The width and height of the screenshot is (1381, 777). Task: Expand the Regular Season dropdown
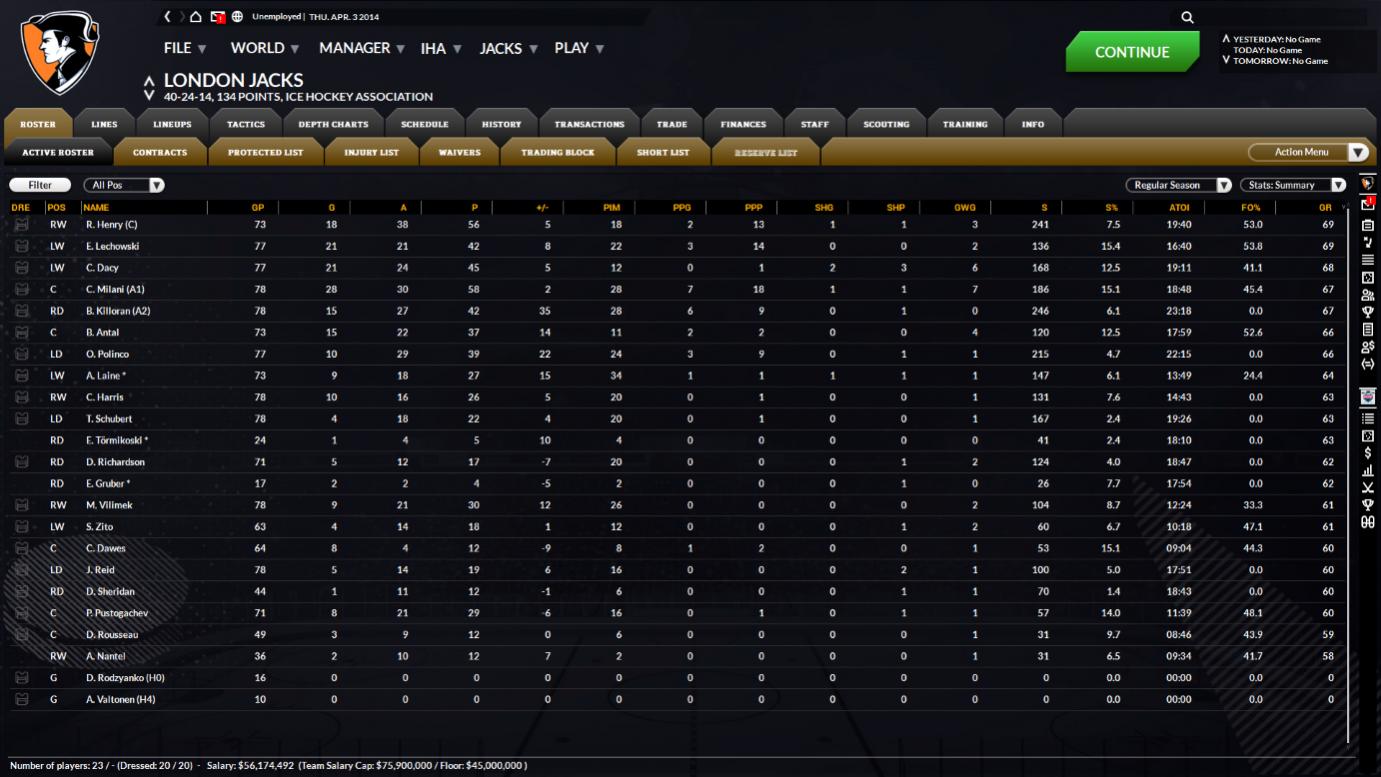click(1178, 185)
